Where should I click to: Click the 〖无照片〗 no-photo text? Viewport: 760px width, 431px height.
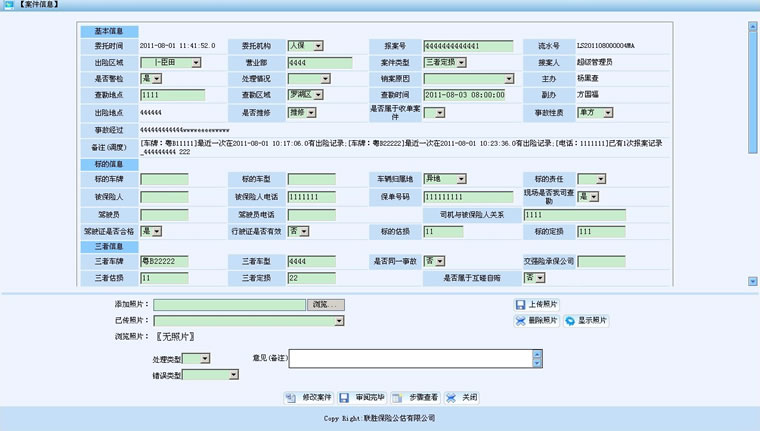[x=175, y=336]
